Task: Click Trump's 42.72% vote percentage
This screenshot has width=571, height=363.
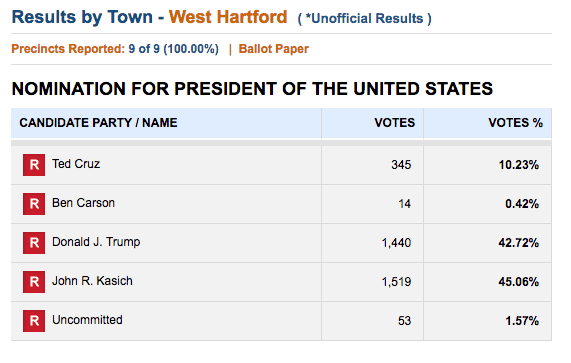Action: (x=519, y=243)
